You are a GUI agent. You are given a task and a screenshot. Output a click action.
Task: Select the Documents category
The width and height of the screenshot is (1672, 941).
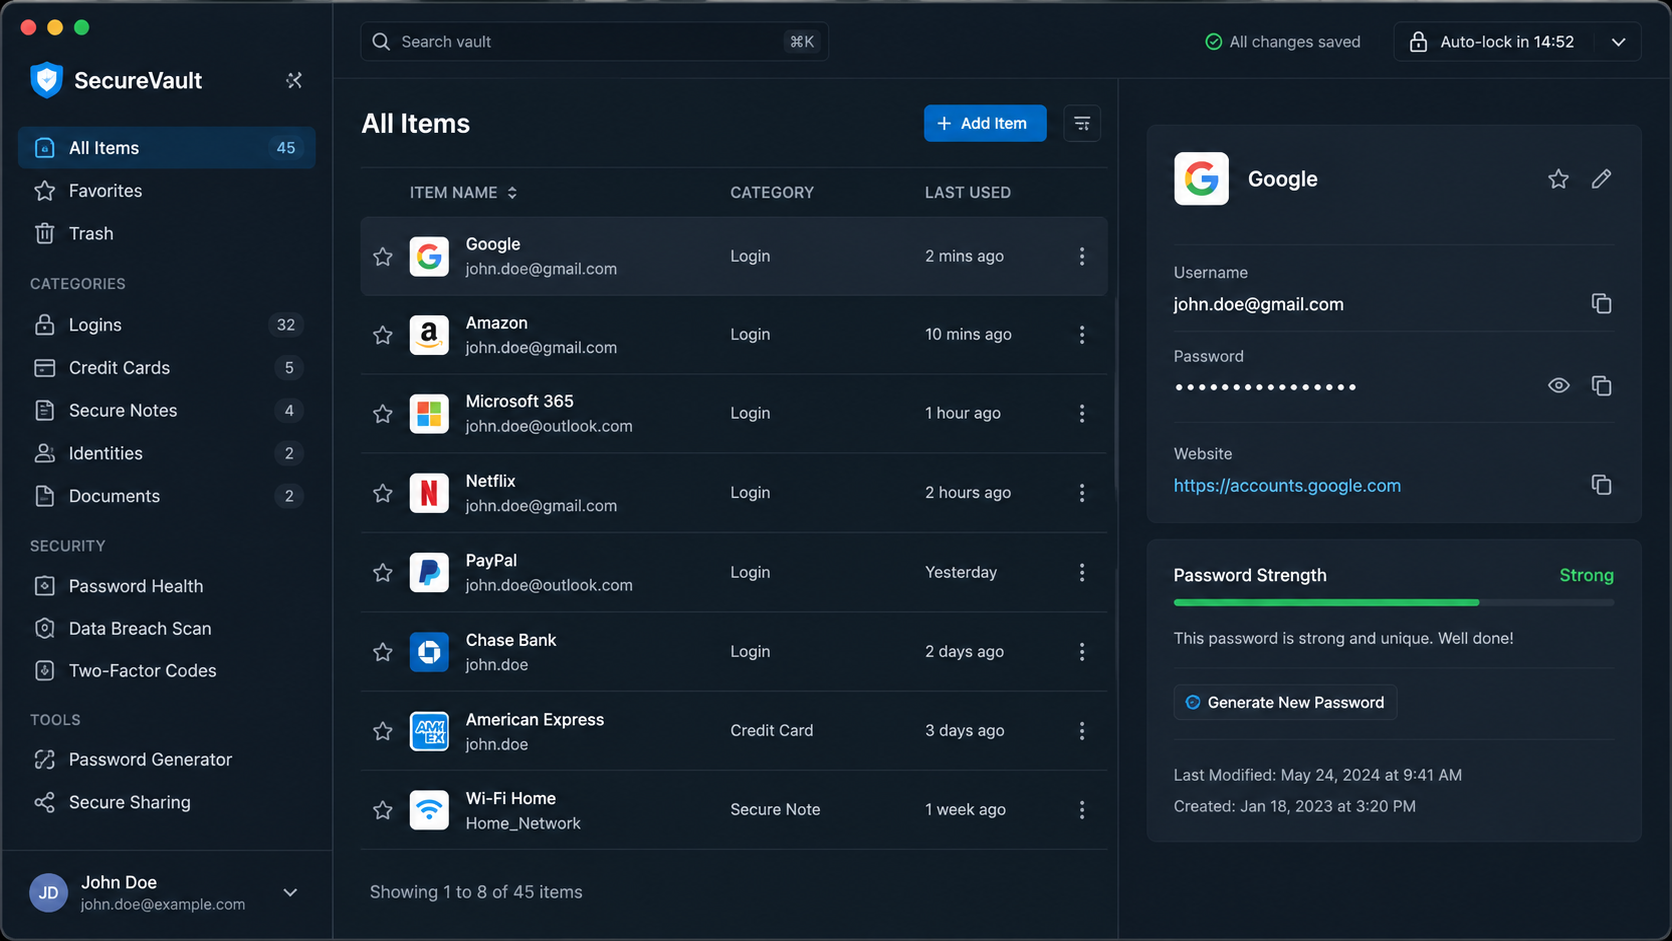[x=167, y=496]
